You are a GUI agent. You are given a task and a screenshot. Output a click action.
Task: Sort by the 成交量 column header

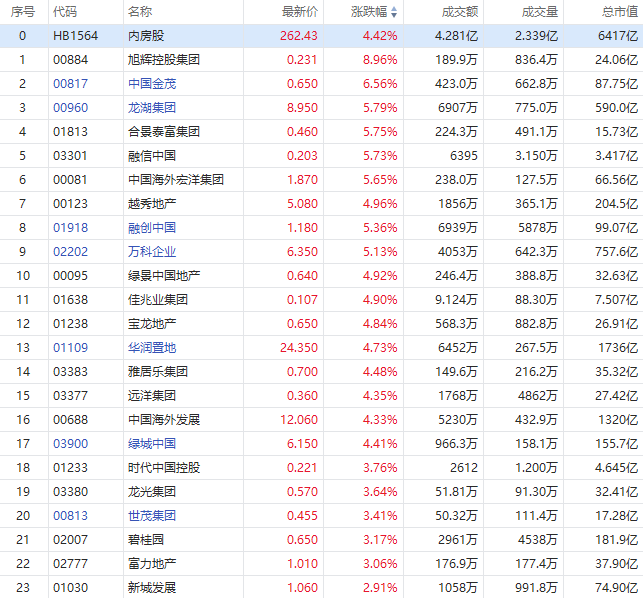[540, 12]
